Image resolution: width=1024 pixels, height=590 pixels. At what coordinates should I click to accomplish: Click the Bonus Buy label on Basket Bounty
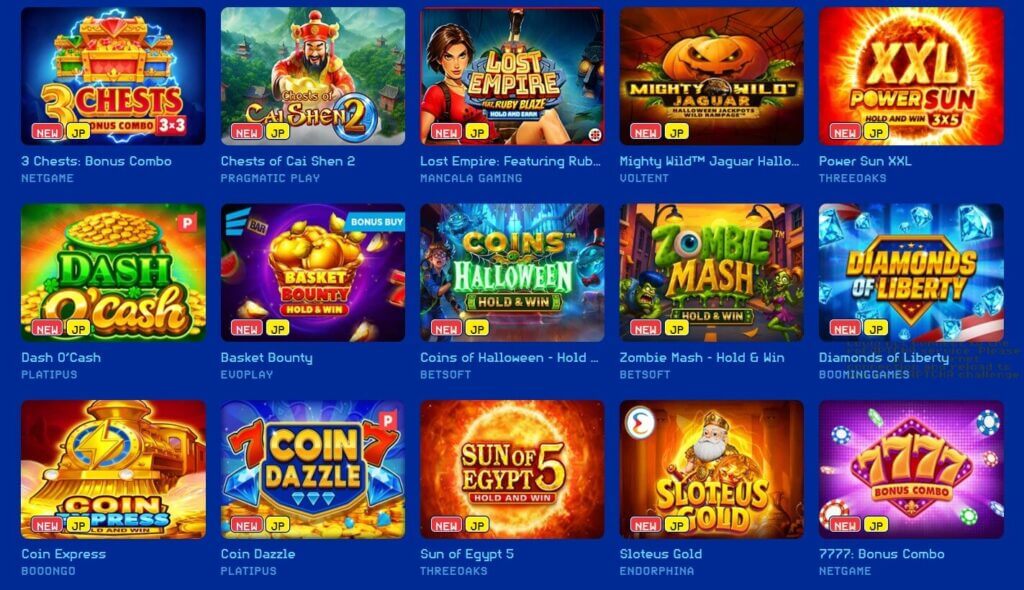click(x=376, y=221)
